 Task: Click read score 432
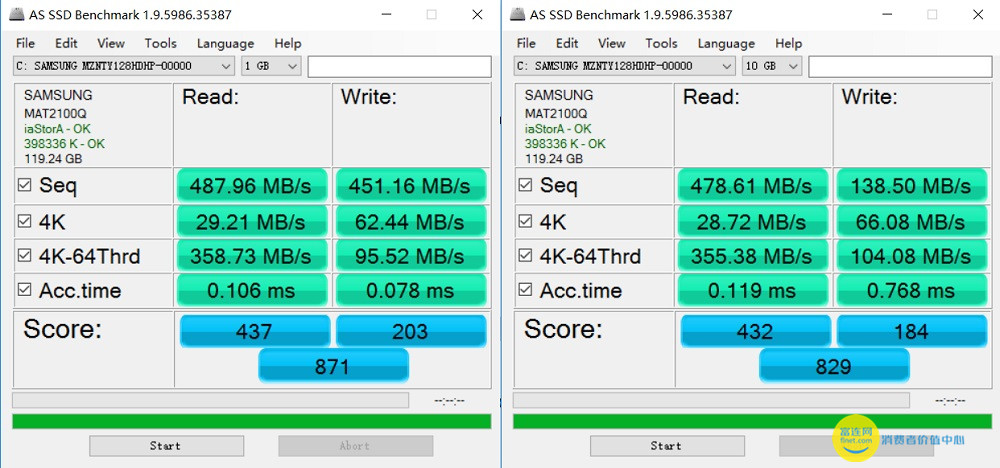pyautogui.click(x=755, y=331)
